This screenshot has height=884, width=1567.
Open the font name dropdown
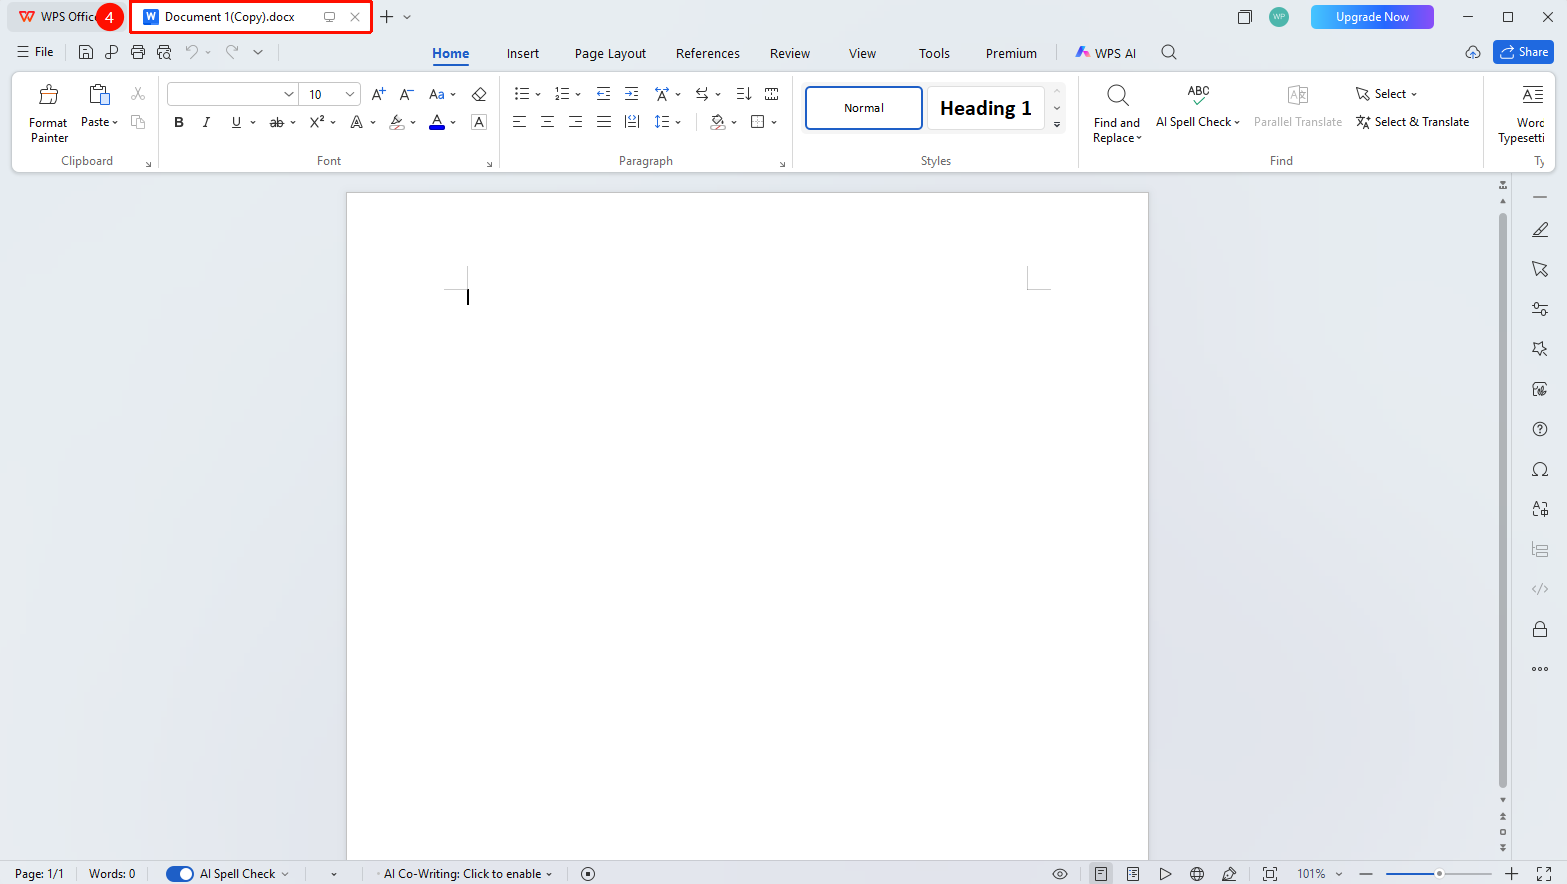[289, 94]
